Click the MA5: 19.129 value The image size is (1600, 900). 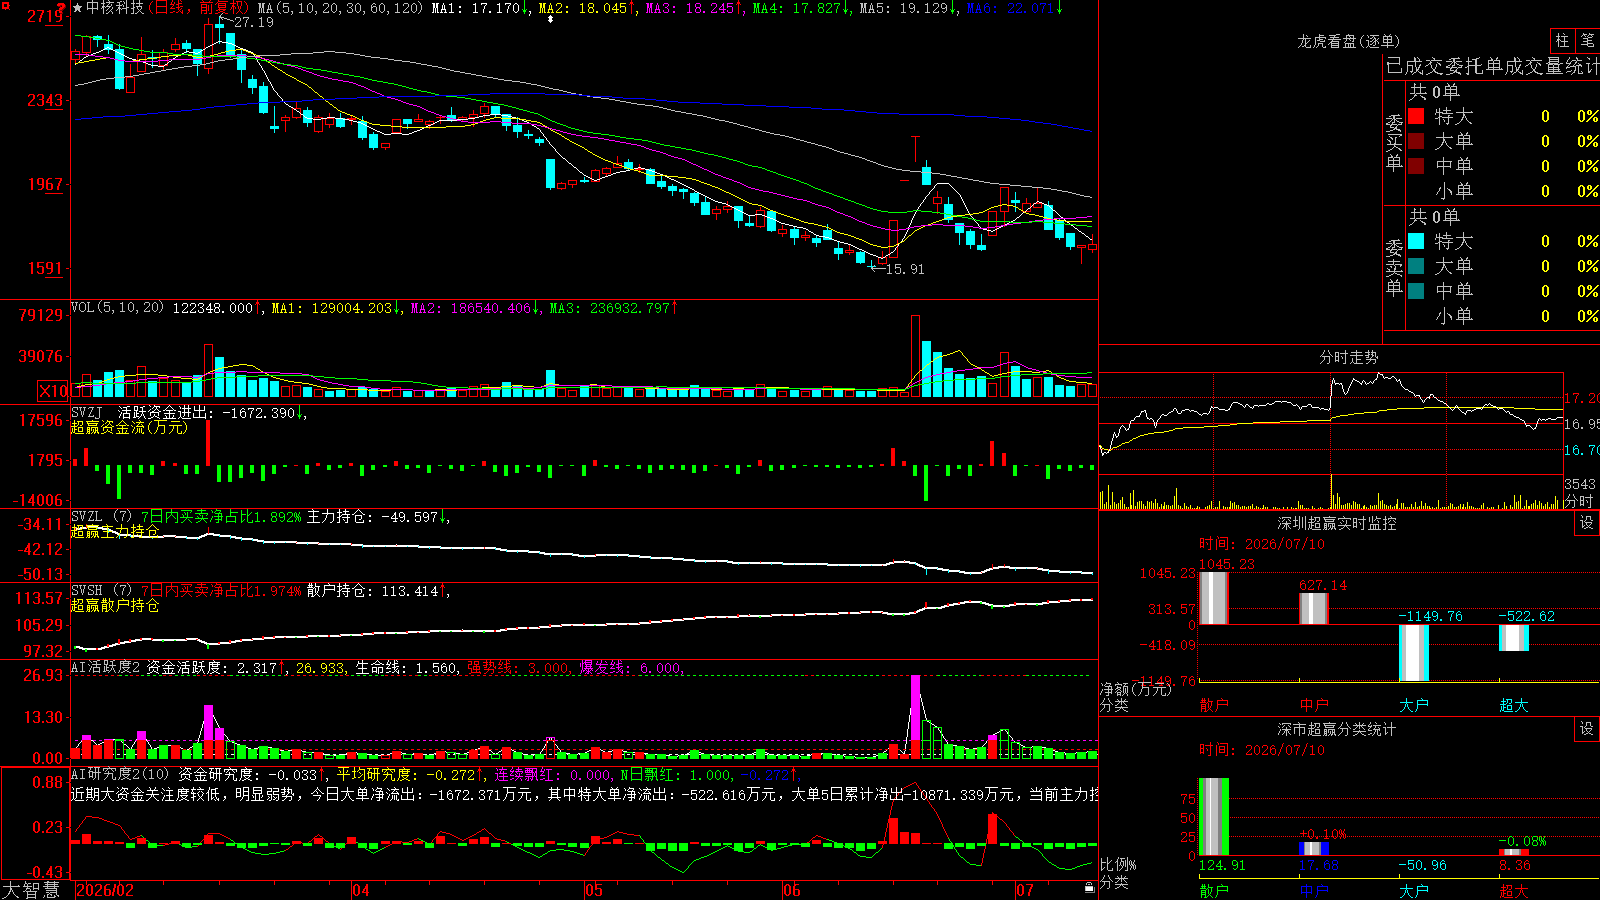point(909,8)
